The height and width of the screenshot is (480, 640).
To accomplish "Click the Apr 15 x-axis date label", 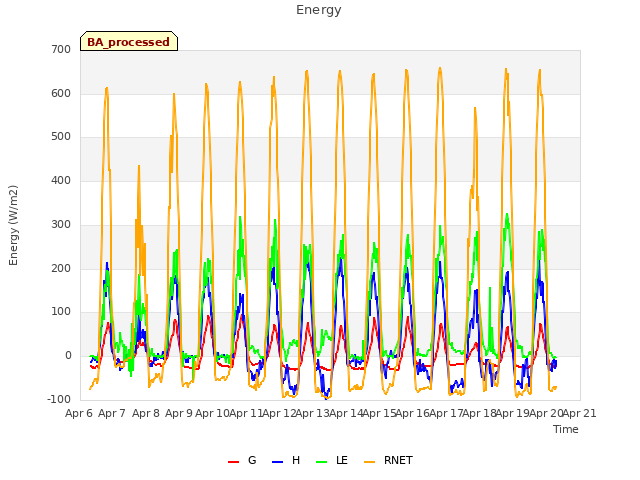I will [380, 413].
